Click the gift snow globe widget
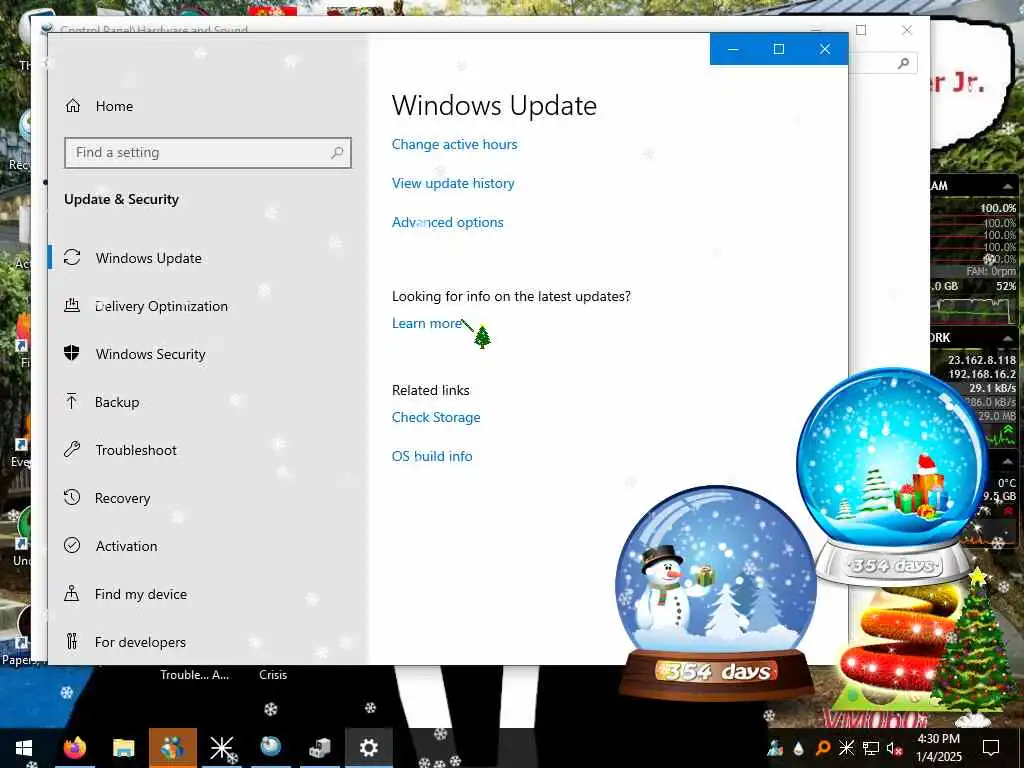Screen dimensions: 1024x768 892,475
